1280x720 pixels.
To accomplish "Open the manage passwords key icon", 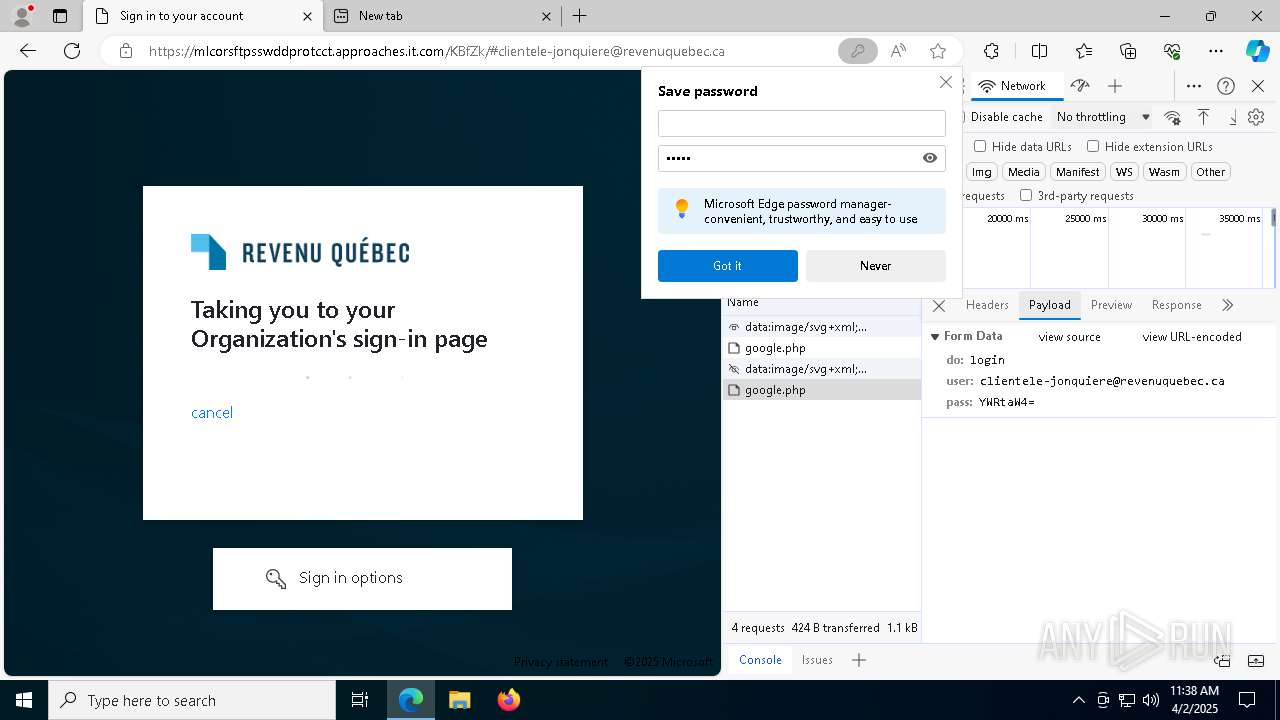I will click(858, 51).
